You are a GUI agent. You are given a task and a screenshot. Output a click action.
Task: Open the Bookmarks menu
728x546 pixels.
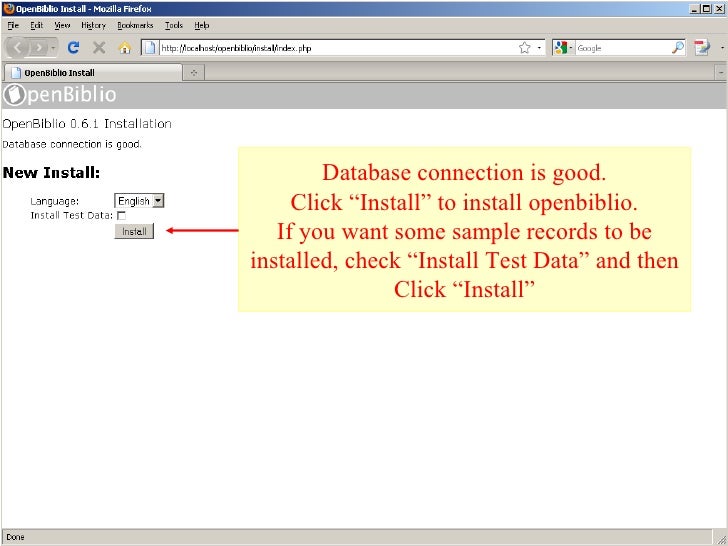click(135, 25)
